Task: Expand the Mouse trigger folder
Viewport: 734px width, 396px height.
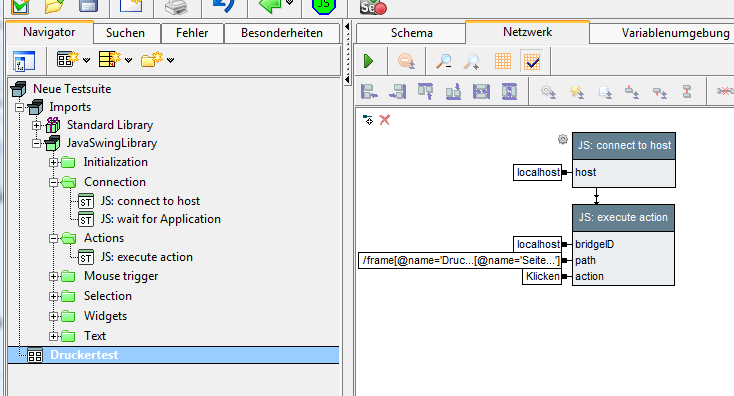Action: pyautogui.click(x=53, y=277)
